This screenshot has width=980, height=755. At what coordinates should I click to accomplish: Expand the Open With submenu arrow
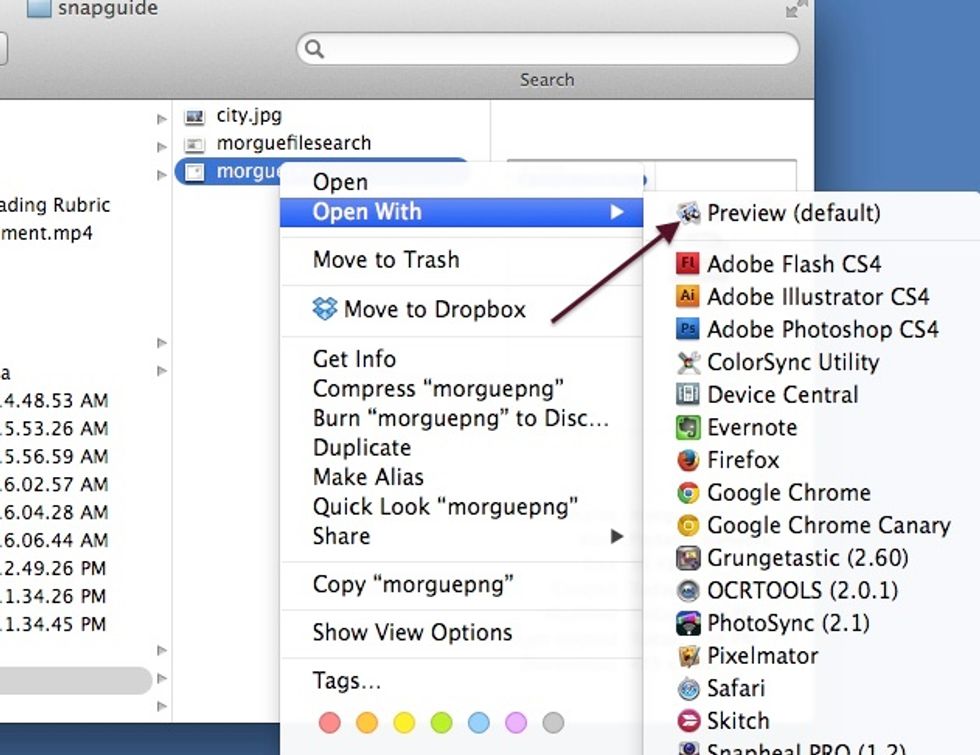click(617, 212)
